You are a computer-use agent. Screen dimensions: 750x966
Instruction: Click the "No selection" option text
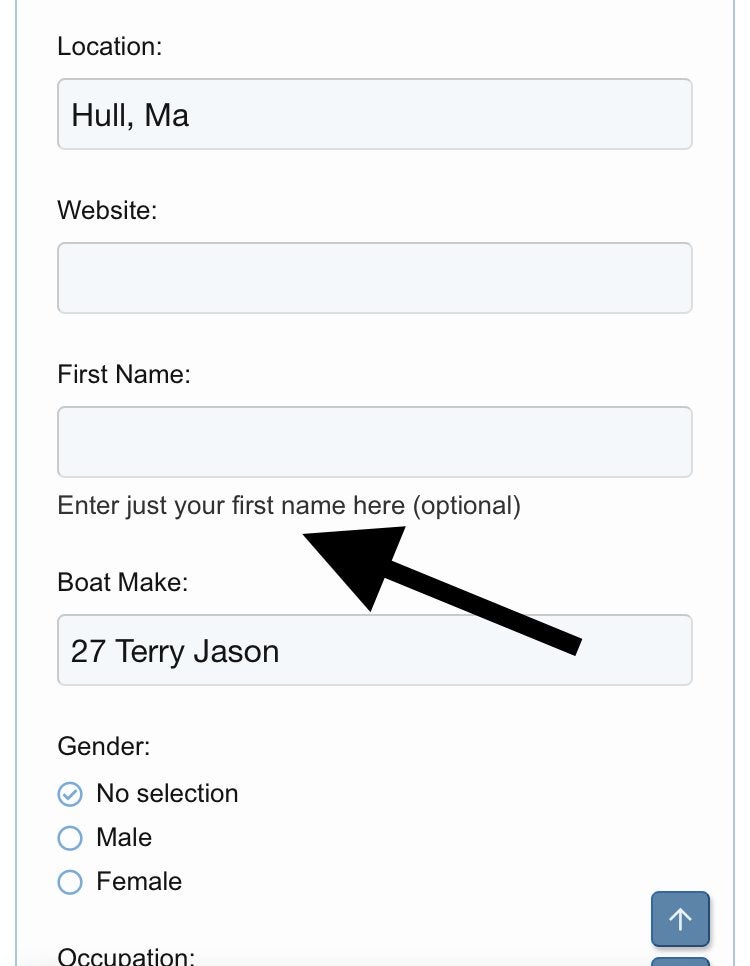tap(167, 794)
